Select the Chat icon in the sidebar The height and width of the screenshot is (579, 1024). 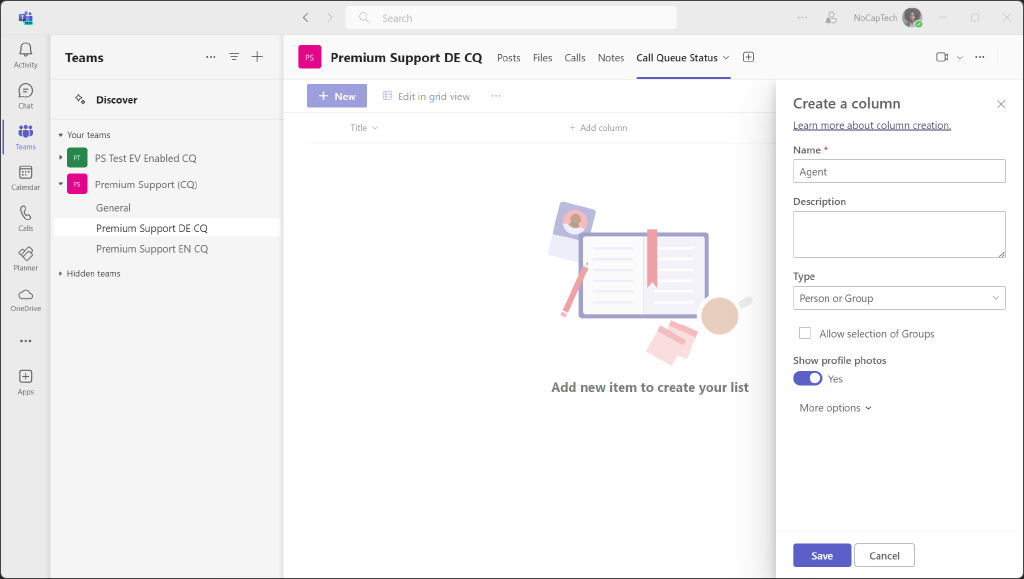[x=25, y=93]
